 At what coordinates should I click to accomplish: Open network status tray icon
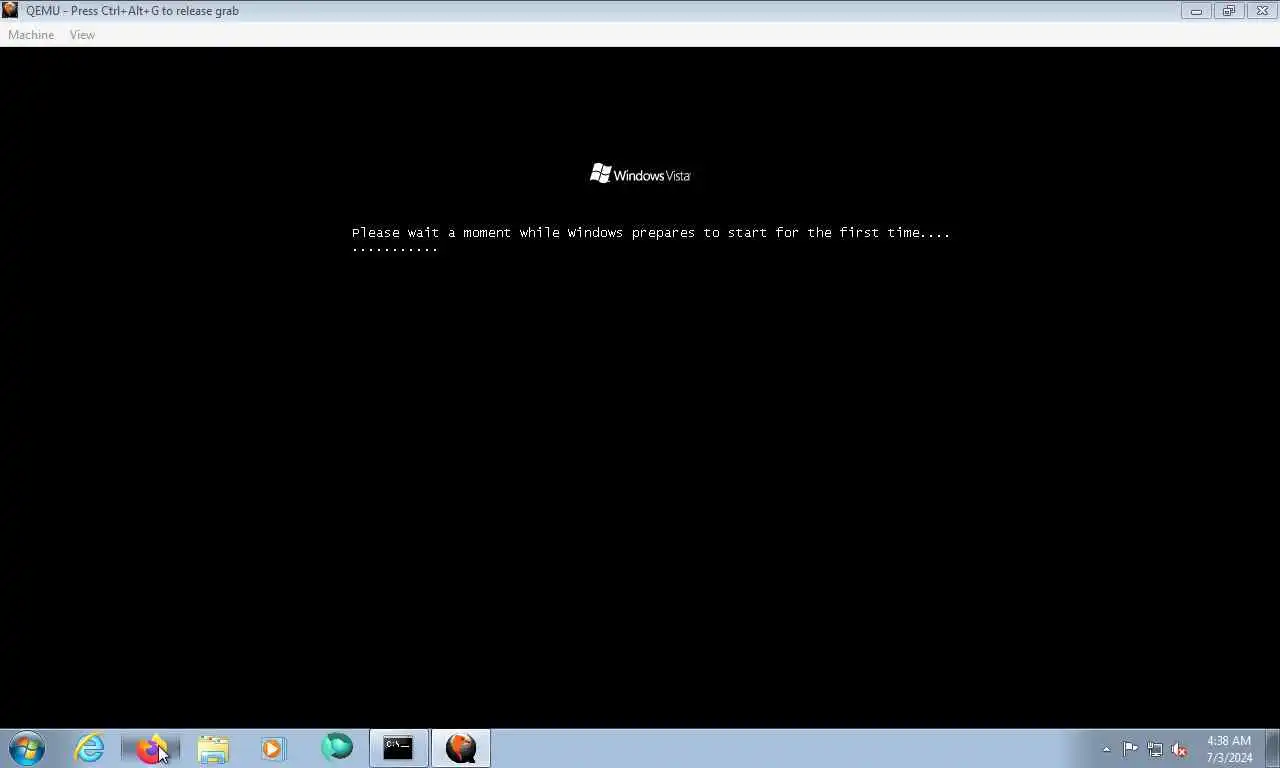tap(1155, 749)
